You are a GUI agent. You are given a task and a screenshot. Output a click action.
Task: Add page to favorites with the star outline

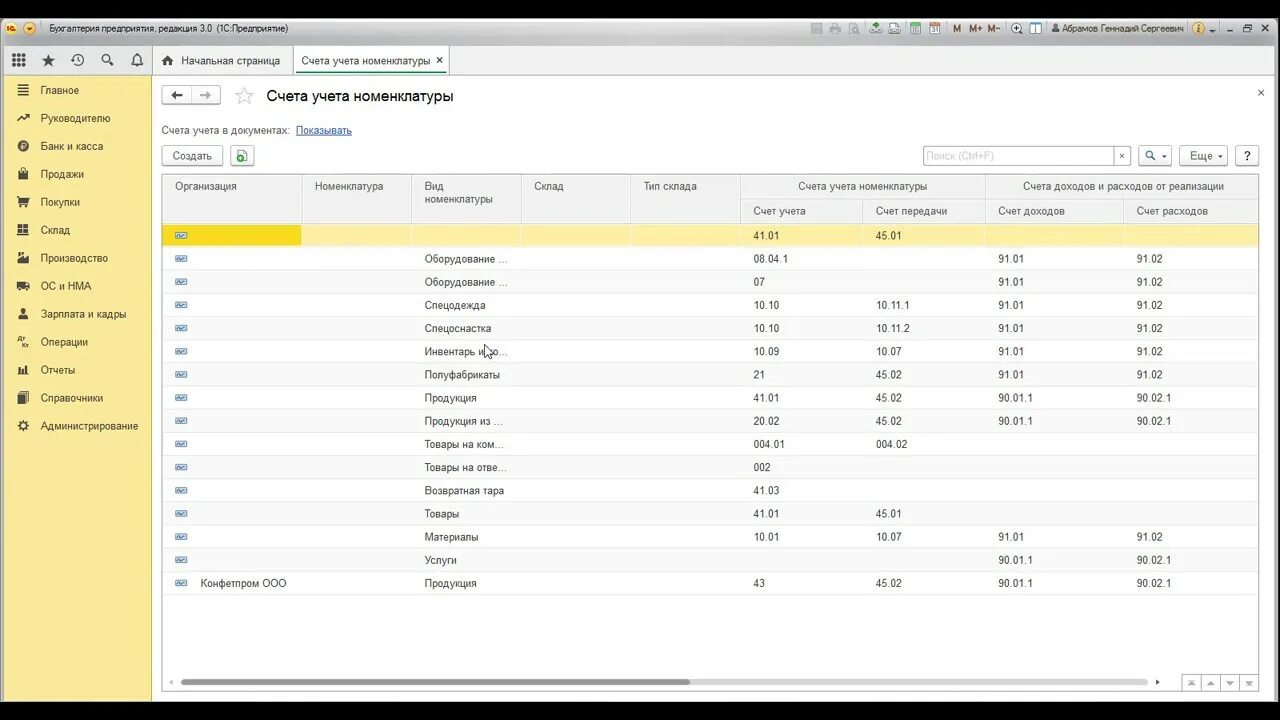(x=244, y=96)
